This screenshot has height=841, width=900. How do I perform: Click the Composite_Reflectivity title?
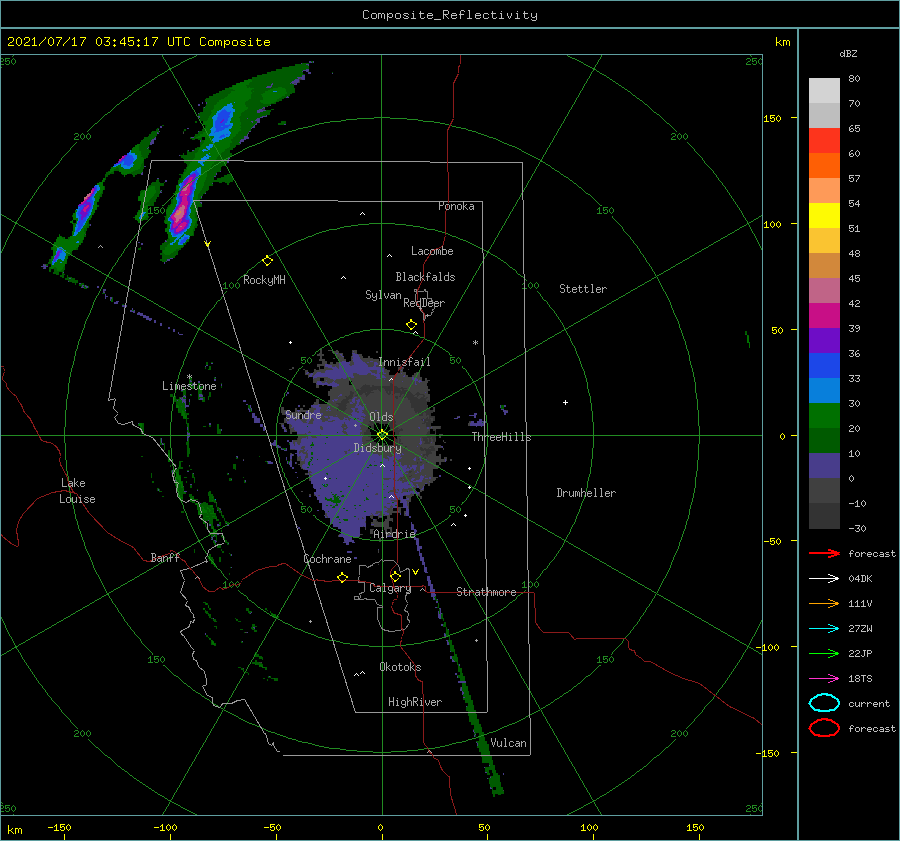click(450, 15)
